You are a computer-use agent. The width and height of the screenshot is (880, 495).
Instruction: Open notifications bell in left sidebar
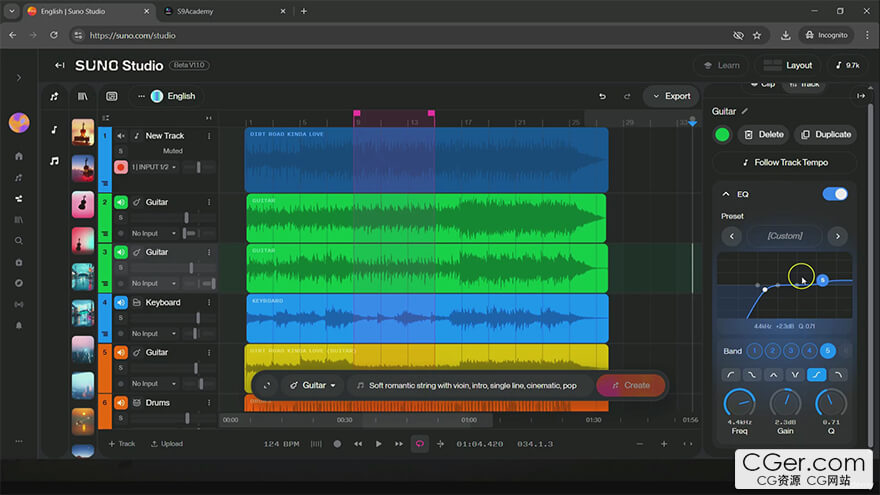pyautogui.click(x=19, y=326)
